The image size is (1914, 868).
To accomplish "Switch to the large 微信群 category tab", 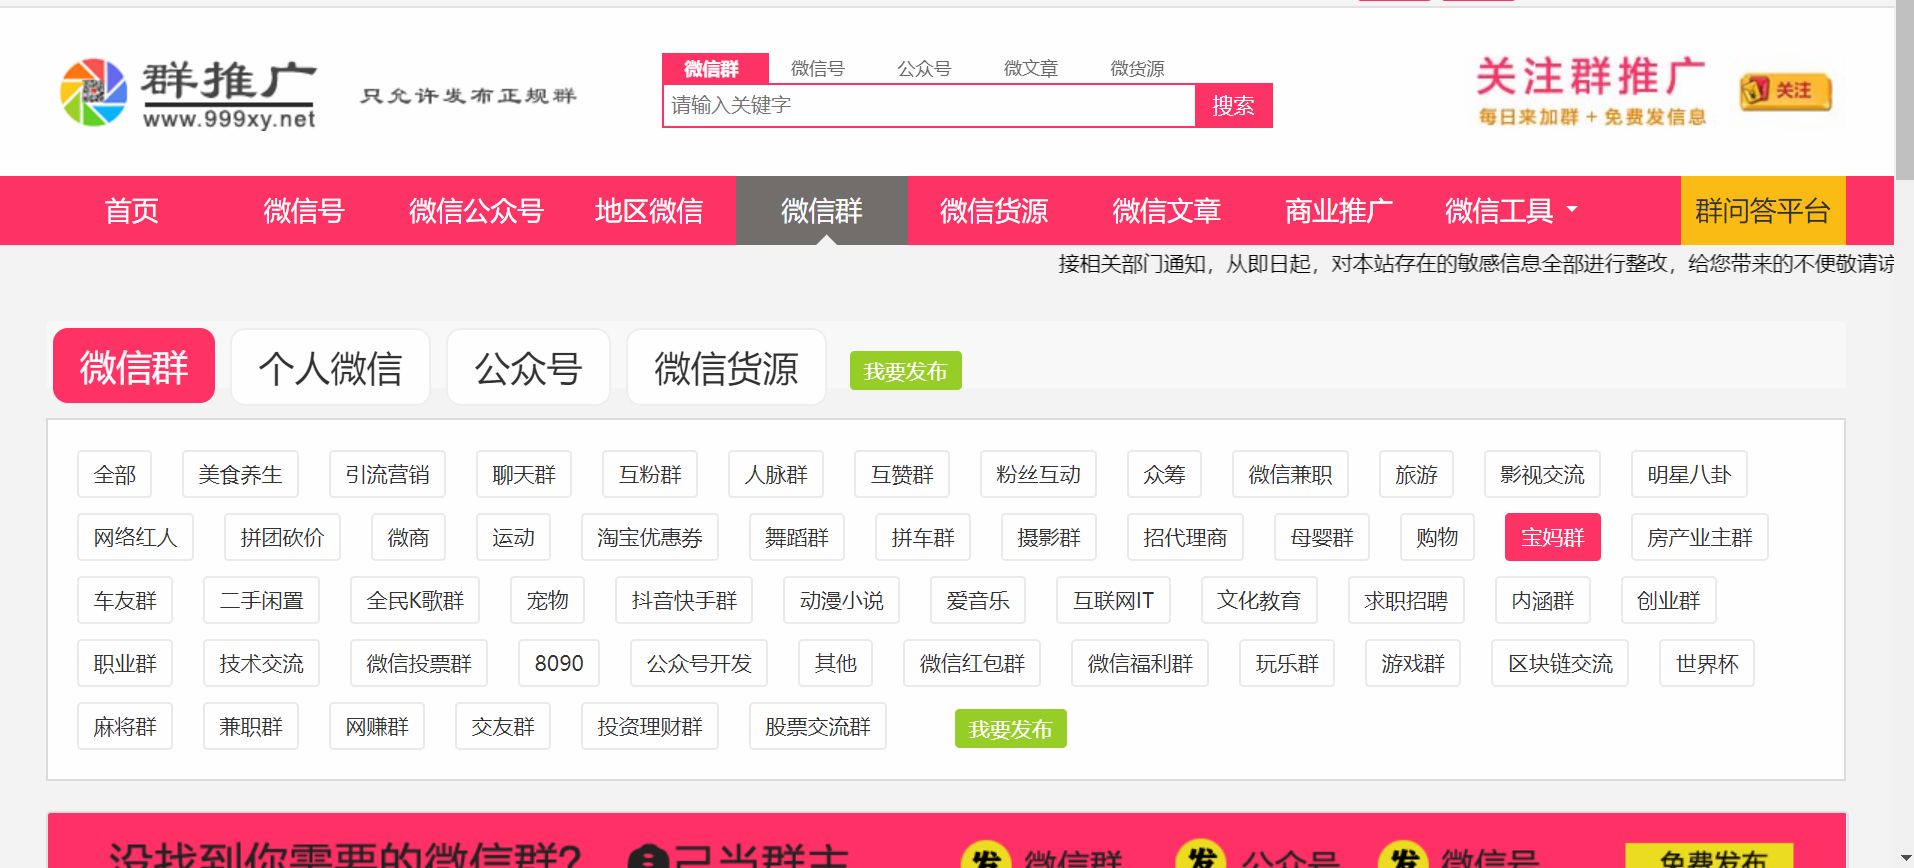I will [134, 366].
